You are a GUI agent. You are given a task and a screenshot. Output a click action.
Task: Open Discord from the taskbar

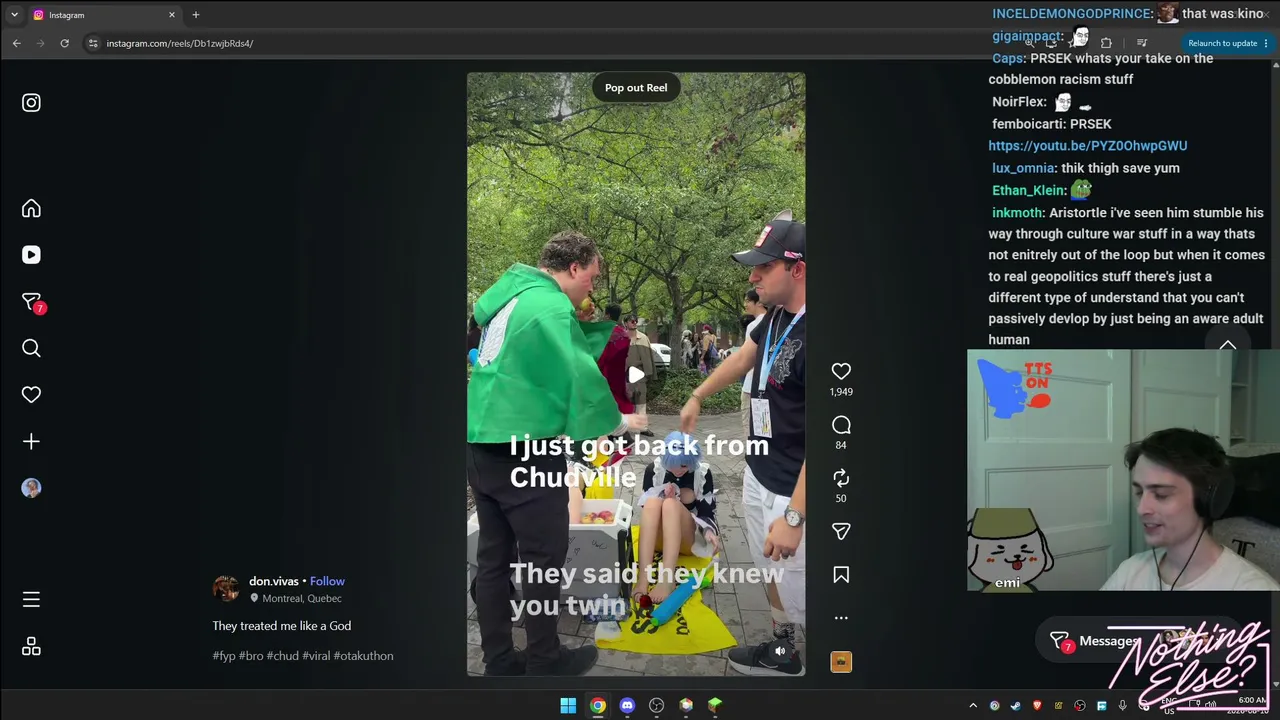point(627,705)
